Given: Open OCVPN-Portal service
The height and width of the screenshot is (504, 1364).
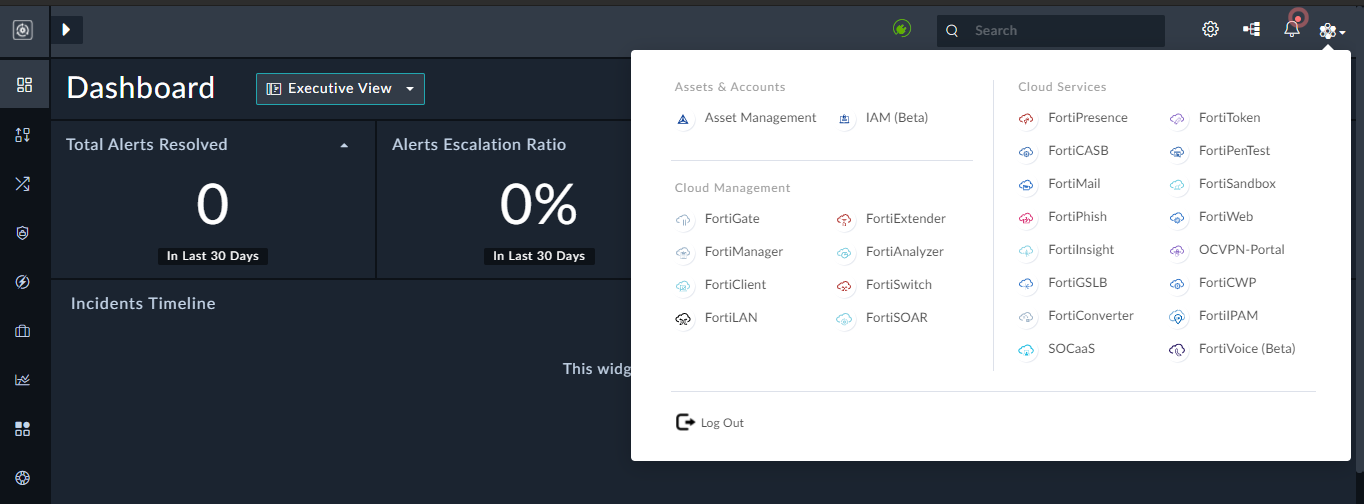Looking at the screenshot, I should click(x=1241, y=250).
